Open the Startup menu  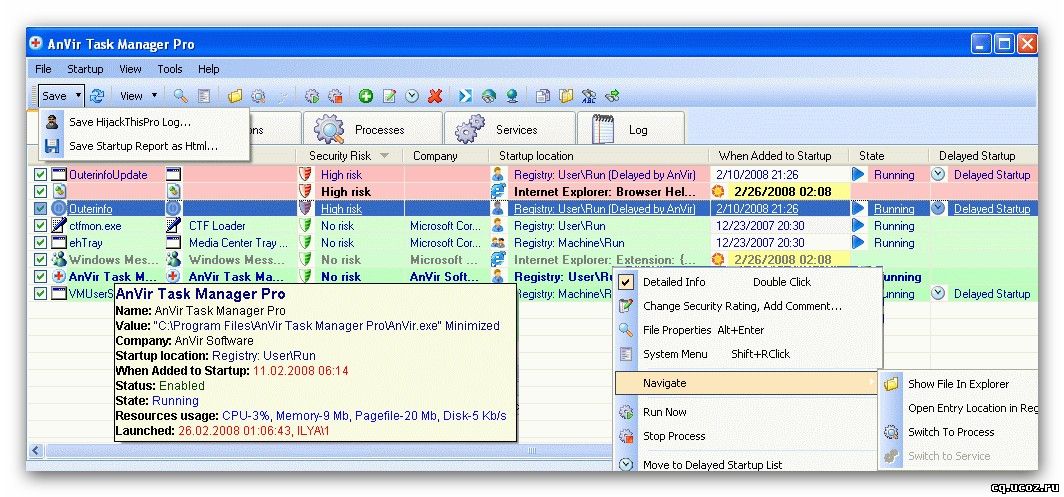(x=85, y=69)
